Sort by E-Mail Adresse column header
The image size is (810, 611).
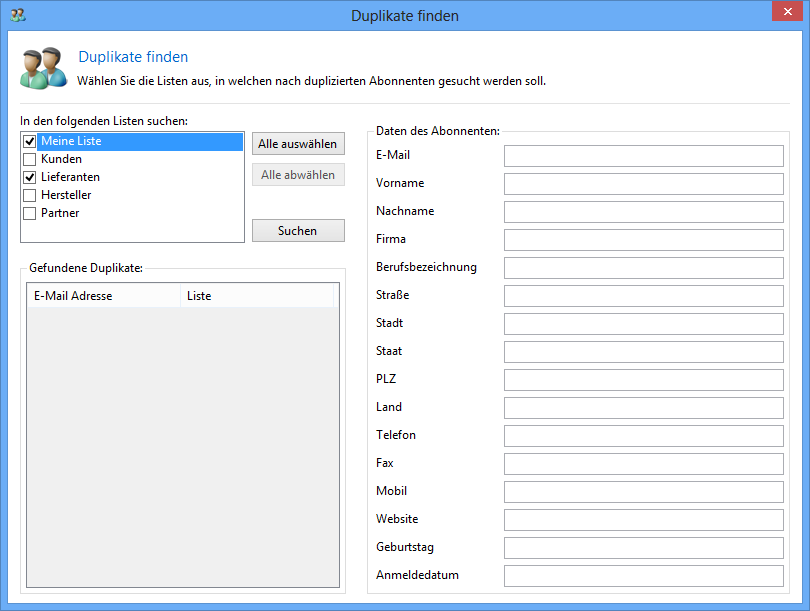tap(103, 296)
